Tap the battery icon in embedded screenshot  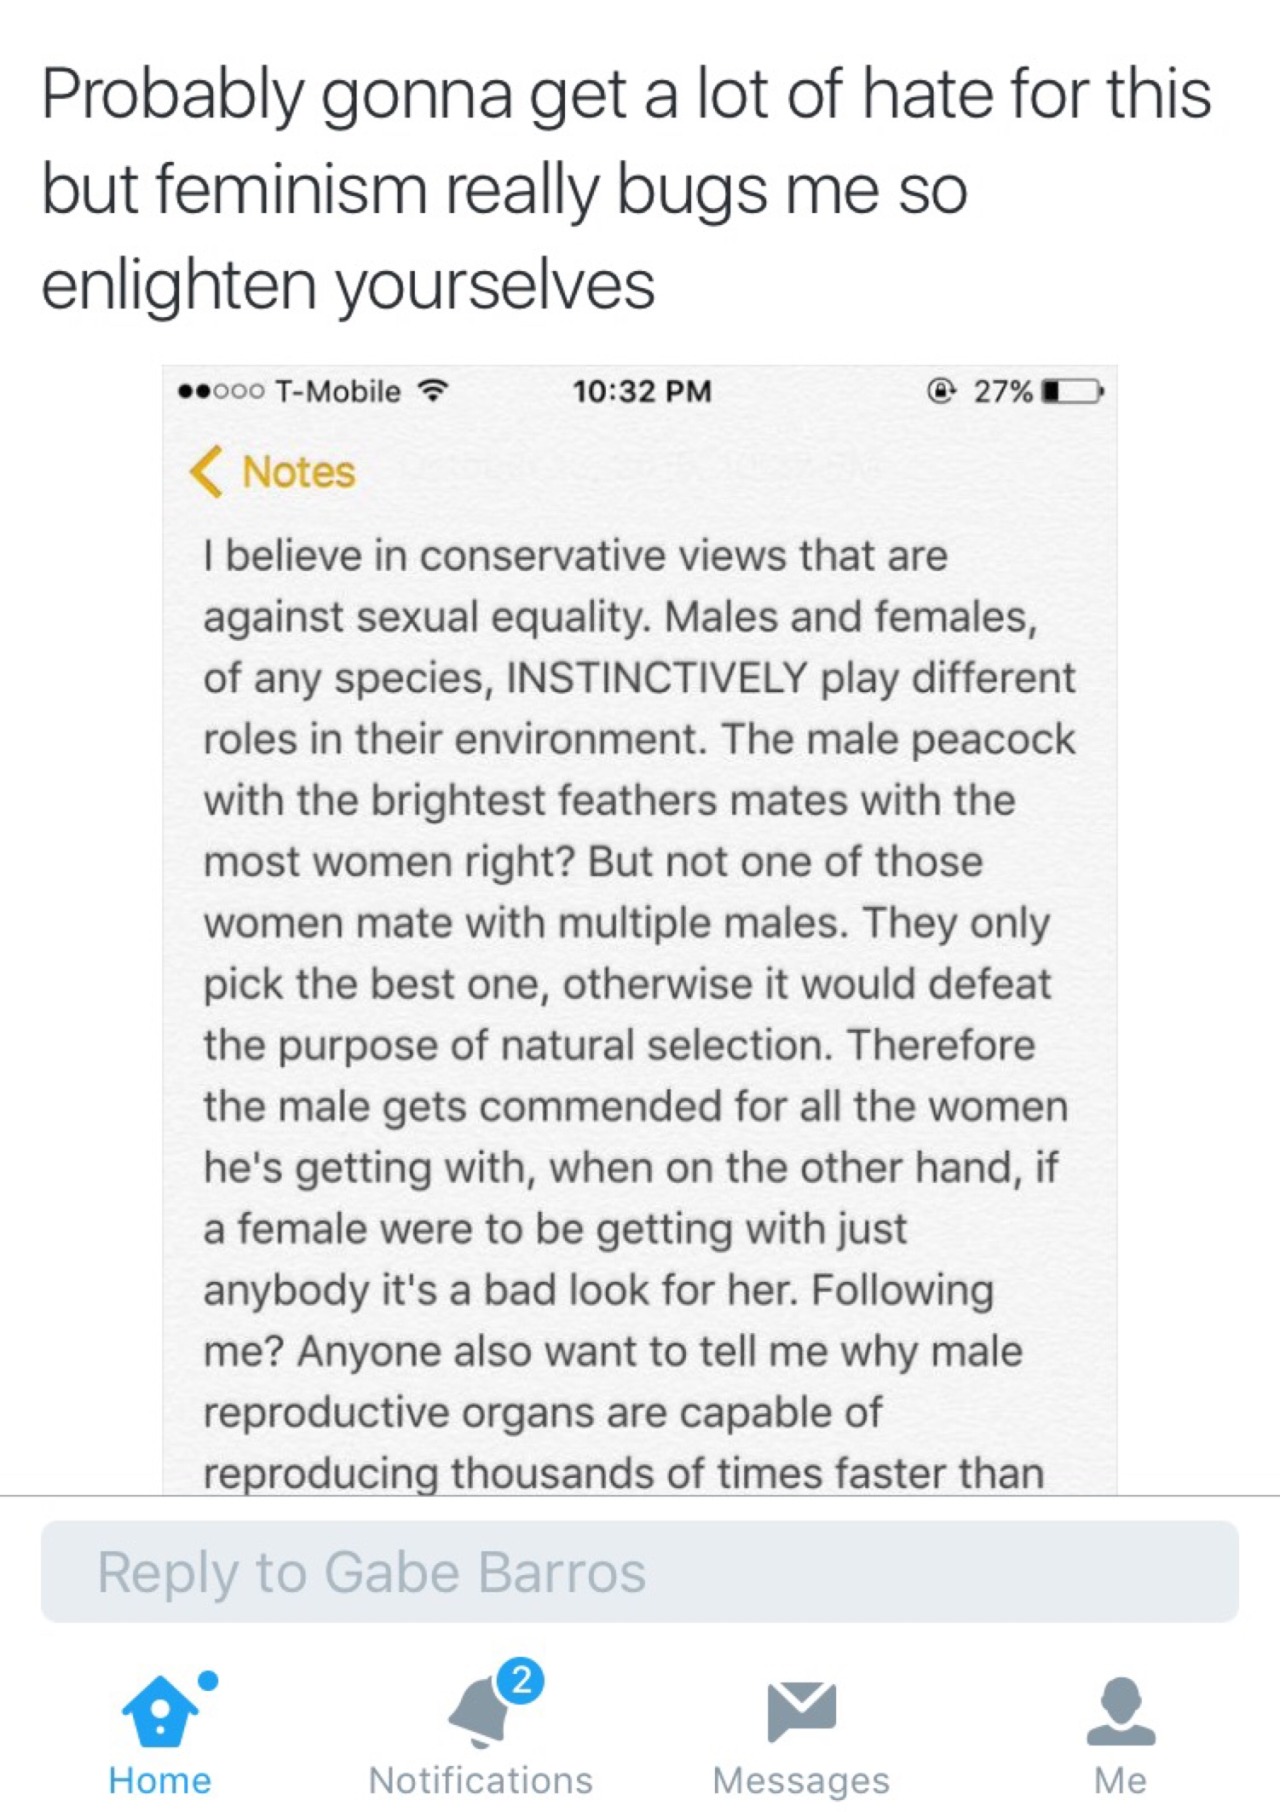tap(1072, 391)
